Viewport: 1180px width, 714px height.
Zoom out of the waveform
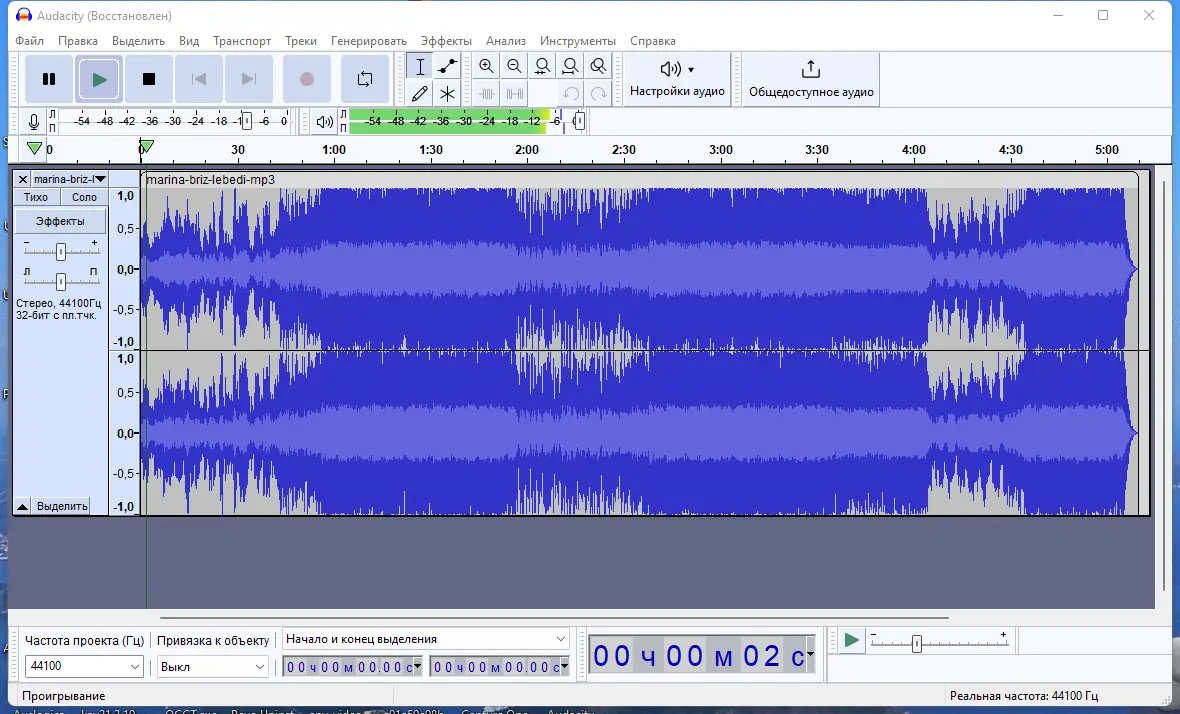click(x=515, y=66)
